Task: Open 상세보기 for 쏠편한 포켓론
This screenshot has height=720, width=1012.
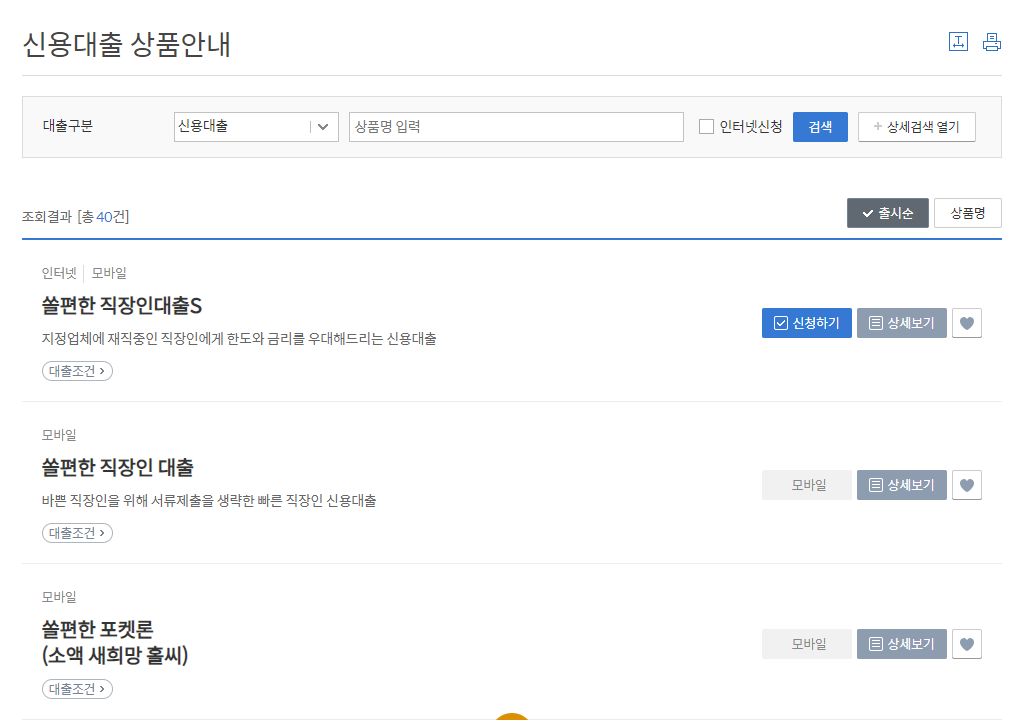Action: tap(902, 644)
